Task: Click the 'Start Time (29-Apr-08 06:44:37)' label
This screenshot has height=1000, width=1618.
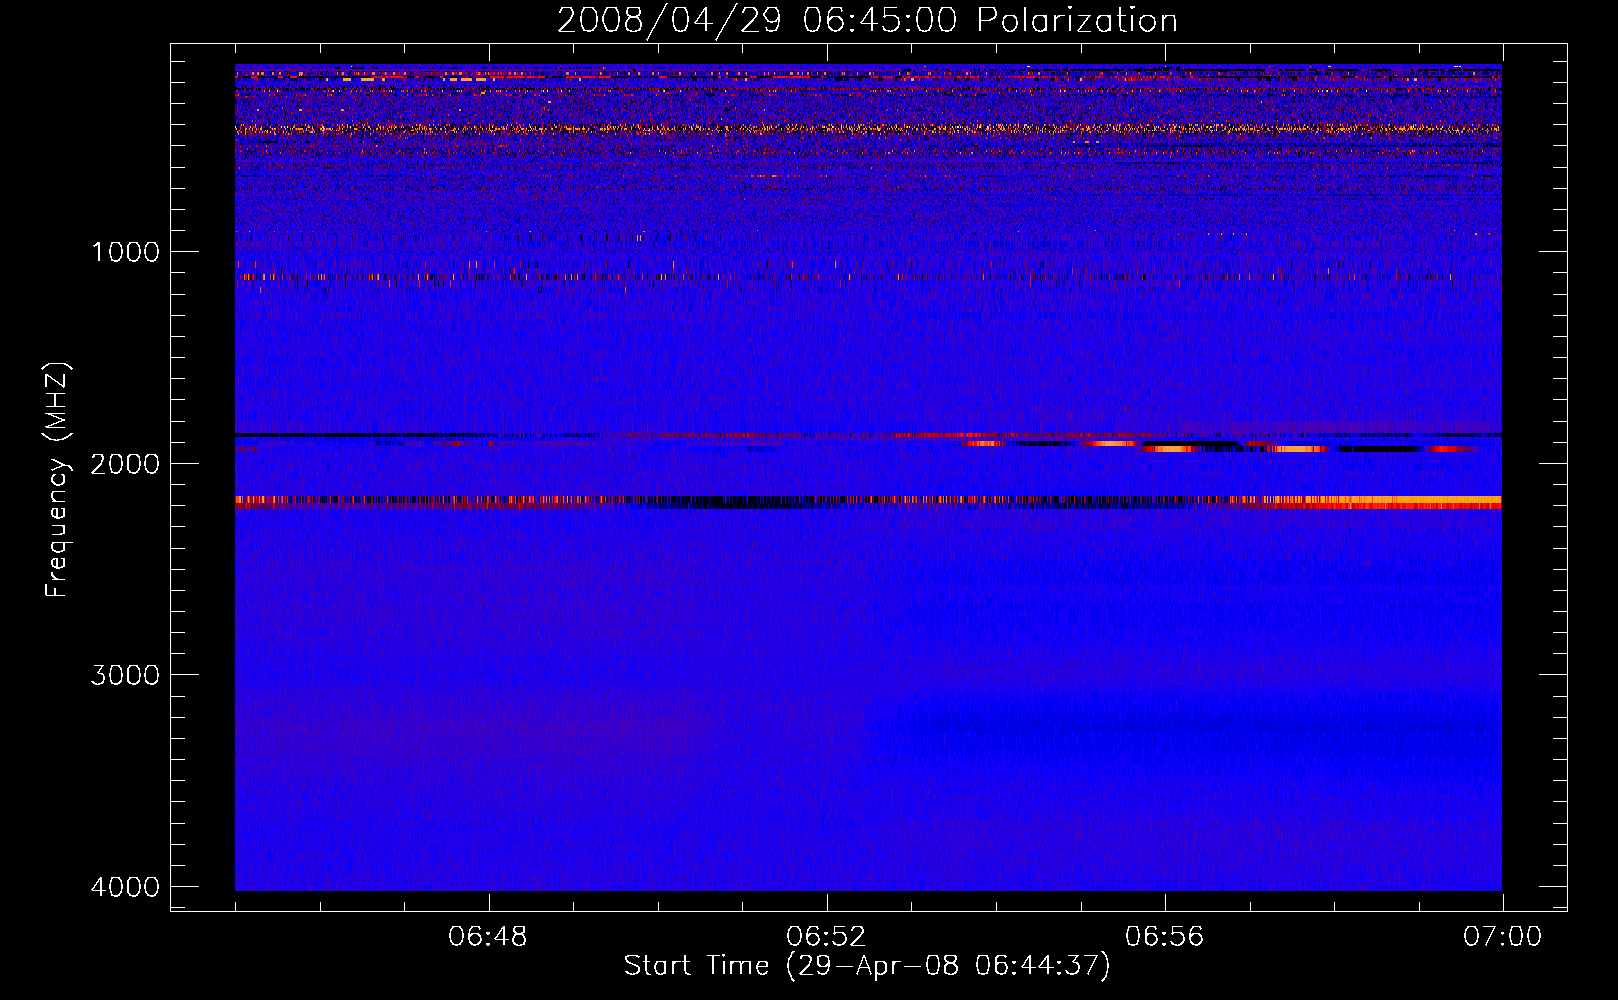Action: click(x=867, y=966)
